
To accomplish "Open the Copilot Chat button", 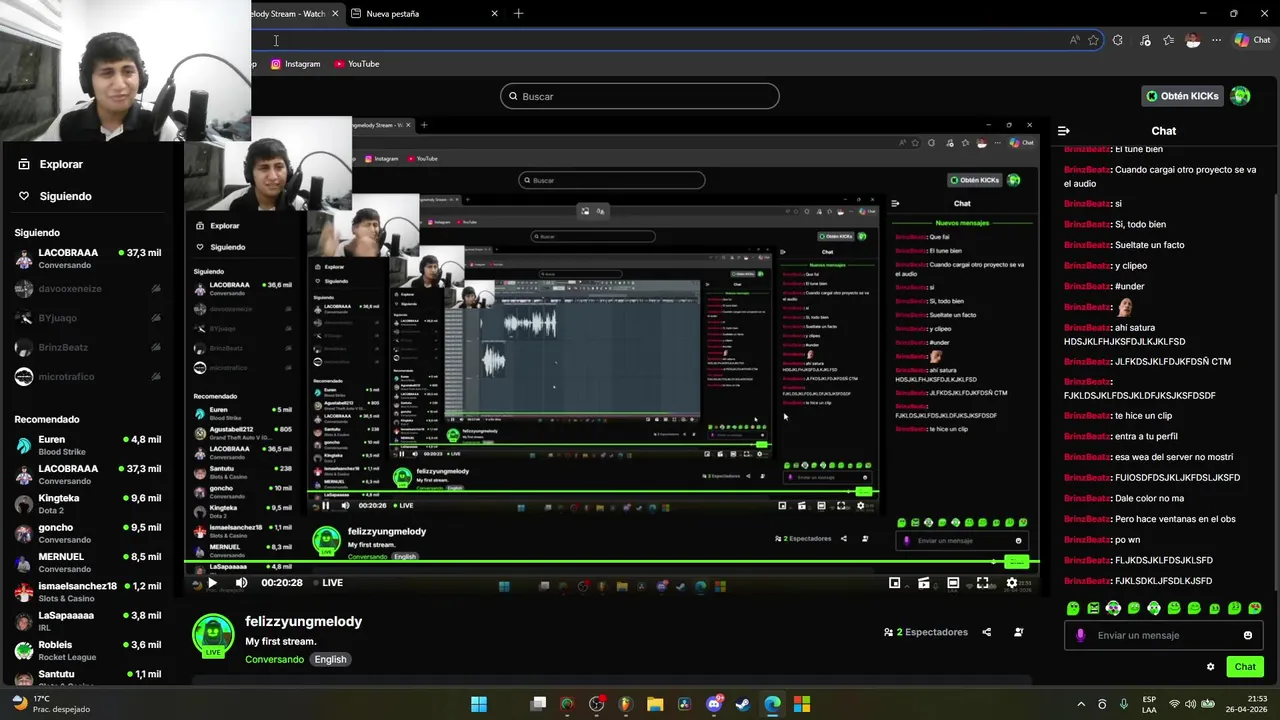I will [x=1252, y=40].
